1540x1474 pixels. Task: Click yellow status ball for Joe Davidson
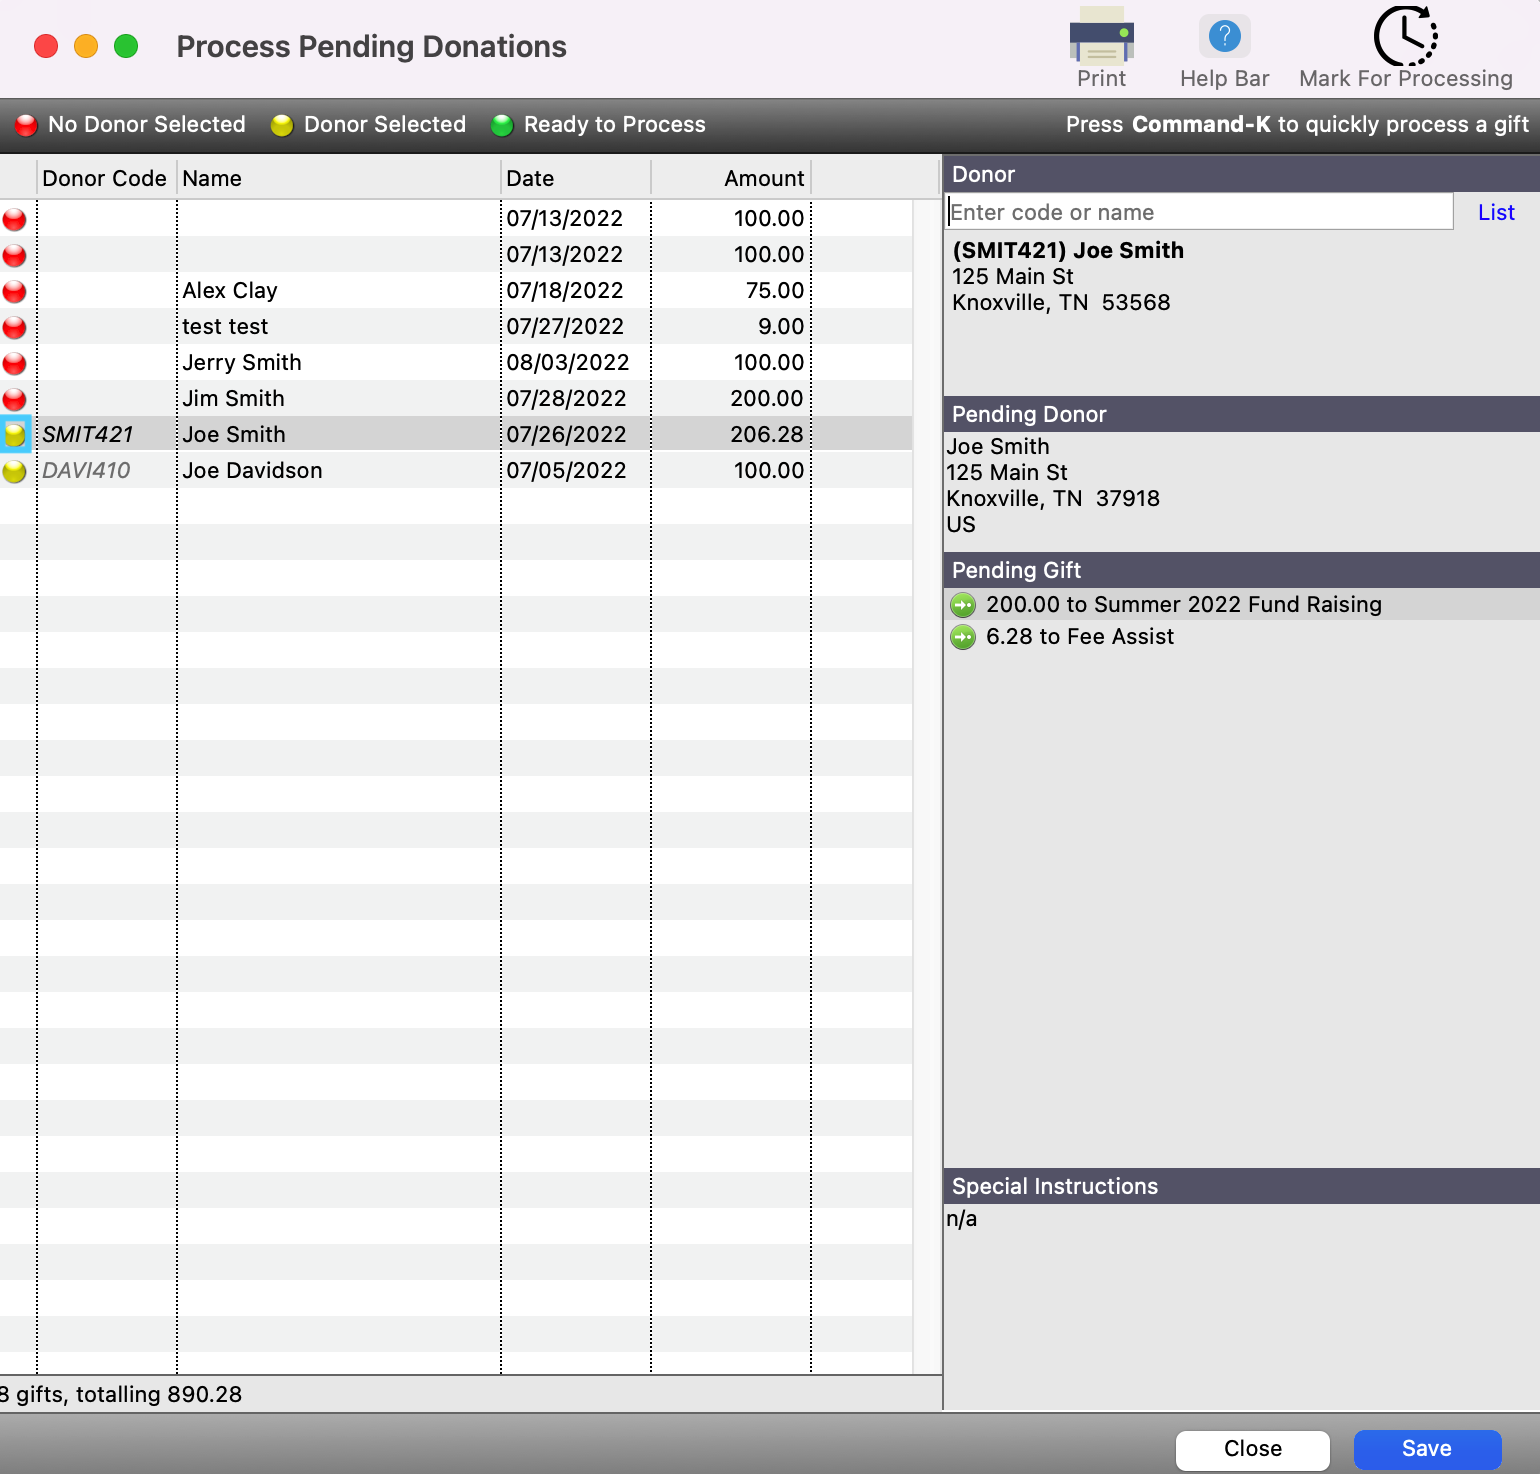(15, 471)
